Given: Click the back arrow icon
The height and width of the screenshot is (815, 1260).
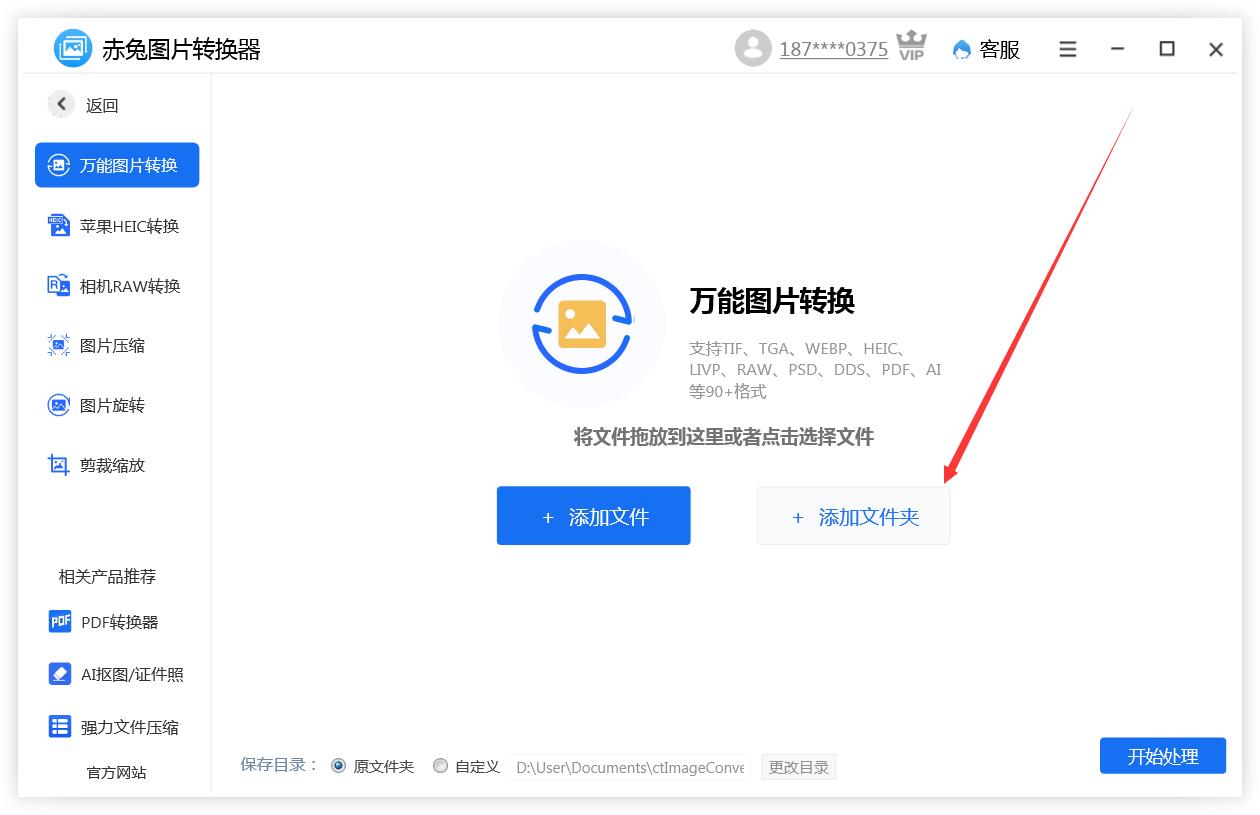Looking at the screenshot, I should point(61,104).
